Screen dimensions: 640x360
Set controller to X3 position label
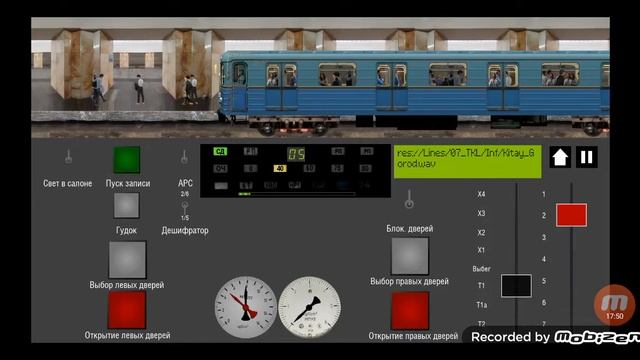click(481, 213)
